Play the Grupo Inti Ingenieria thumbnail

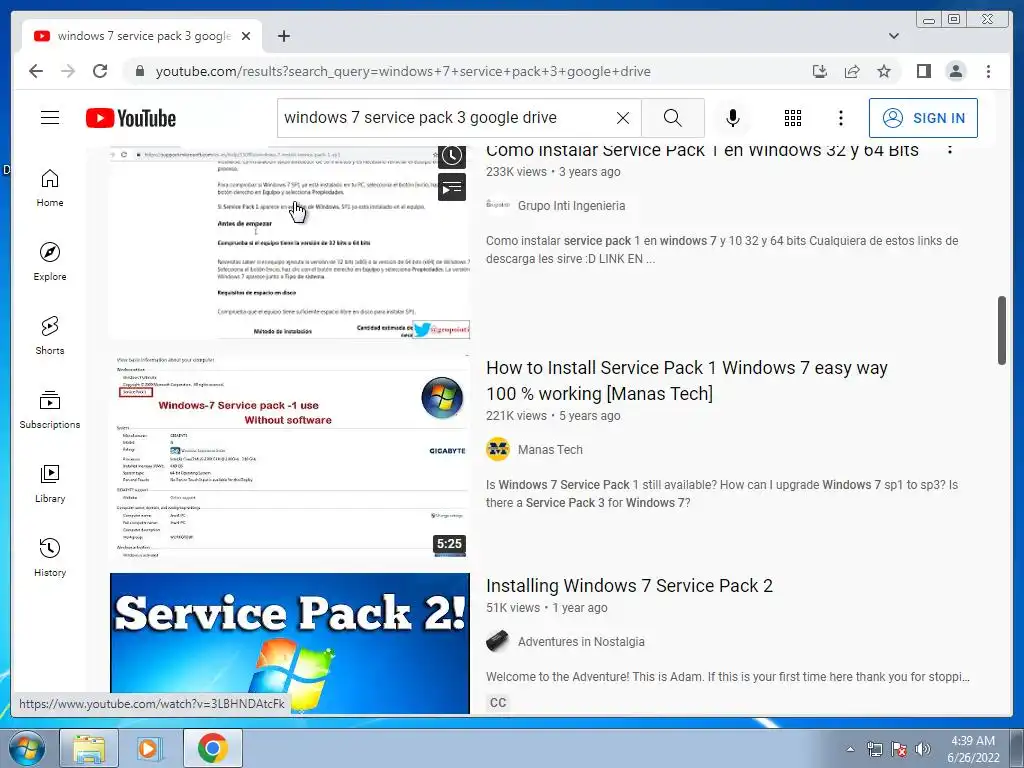289,242
